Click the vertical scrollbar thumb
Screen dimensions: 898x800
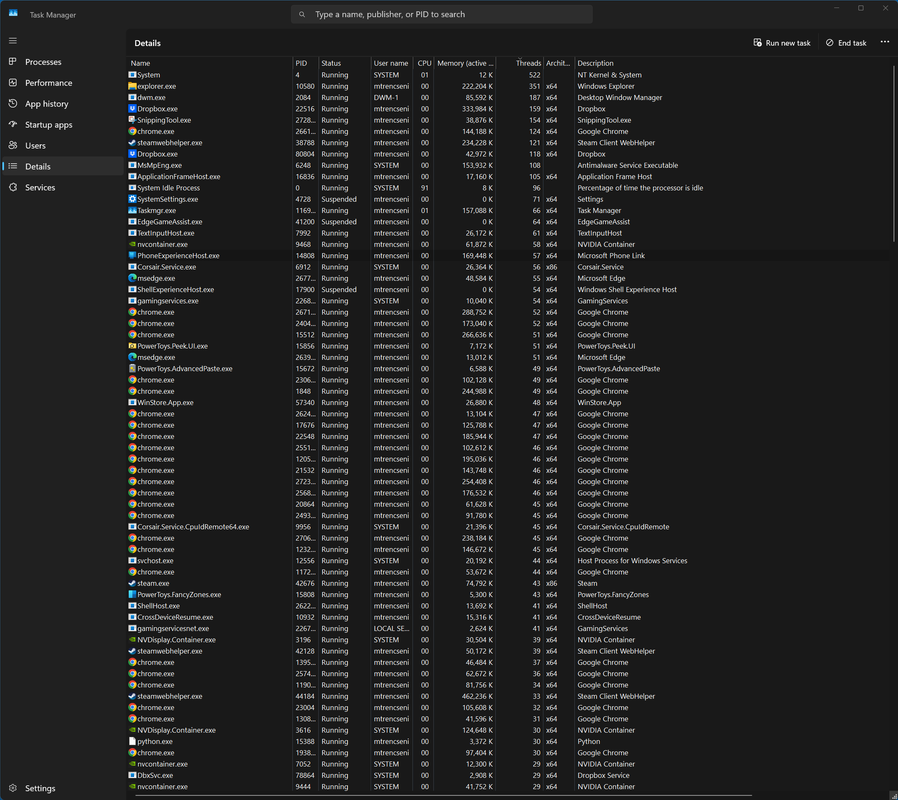(x=893, y=152)
